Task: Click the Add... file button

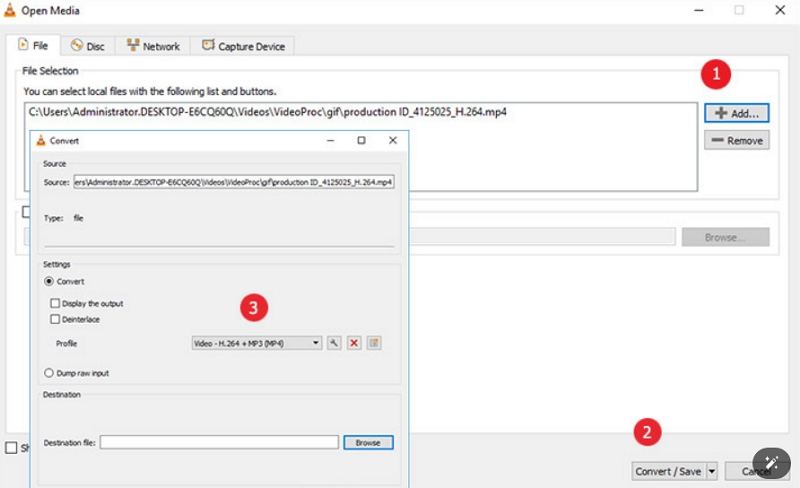Action: pos(736,113)
